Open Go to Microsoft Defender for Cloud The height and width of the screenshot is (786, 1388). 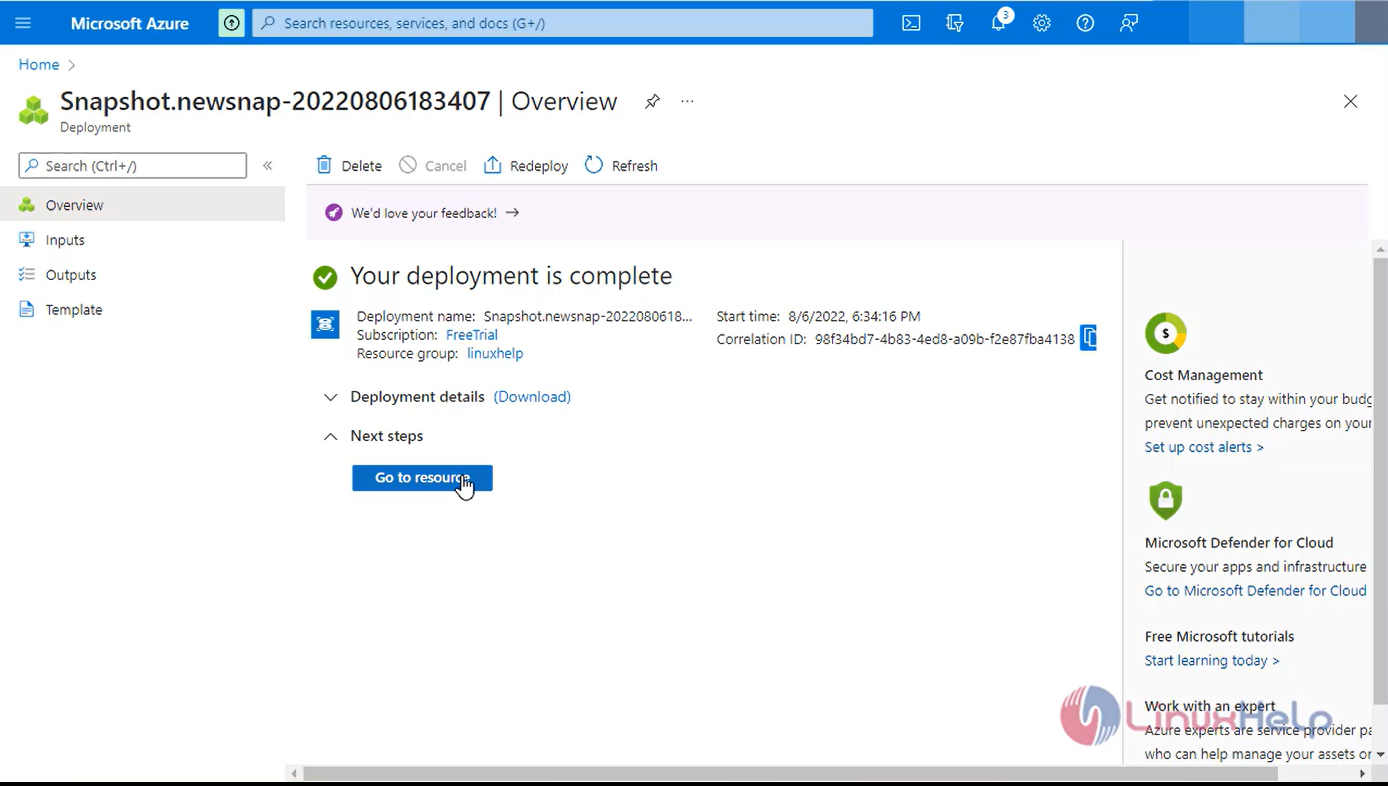click(1255, 591)
